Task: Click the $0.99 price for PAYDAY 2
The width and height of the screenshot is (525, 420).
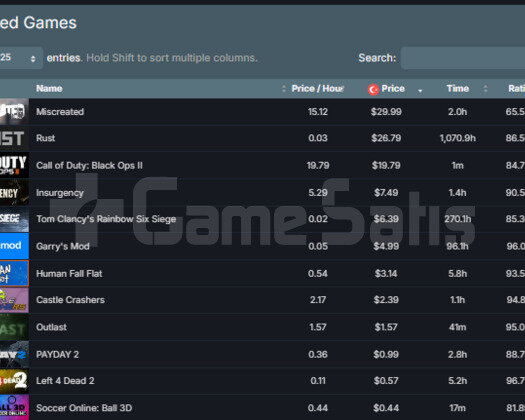Action: click(386, 354)
